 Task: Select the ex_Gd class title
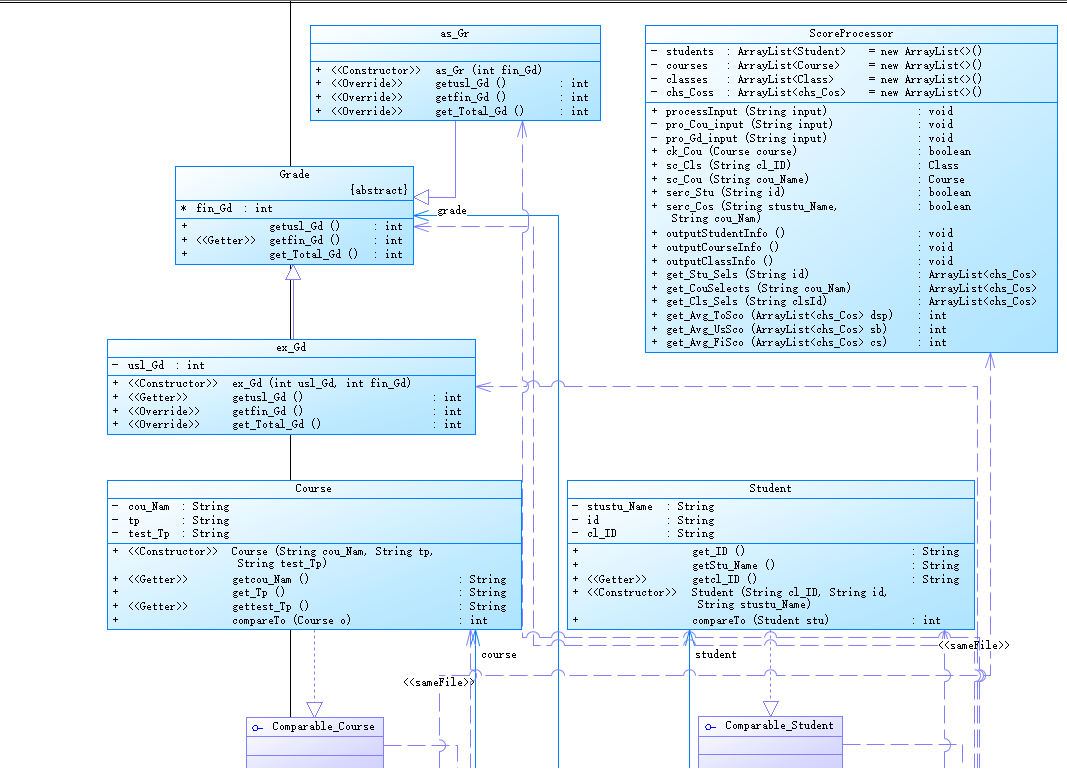[x=291, y=348]
